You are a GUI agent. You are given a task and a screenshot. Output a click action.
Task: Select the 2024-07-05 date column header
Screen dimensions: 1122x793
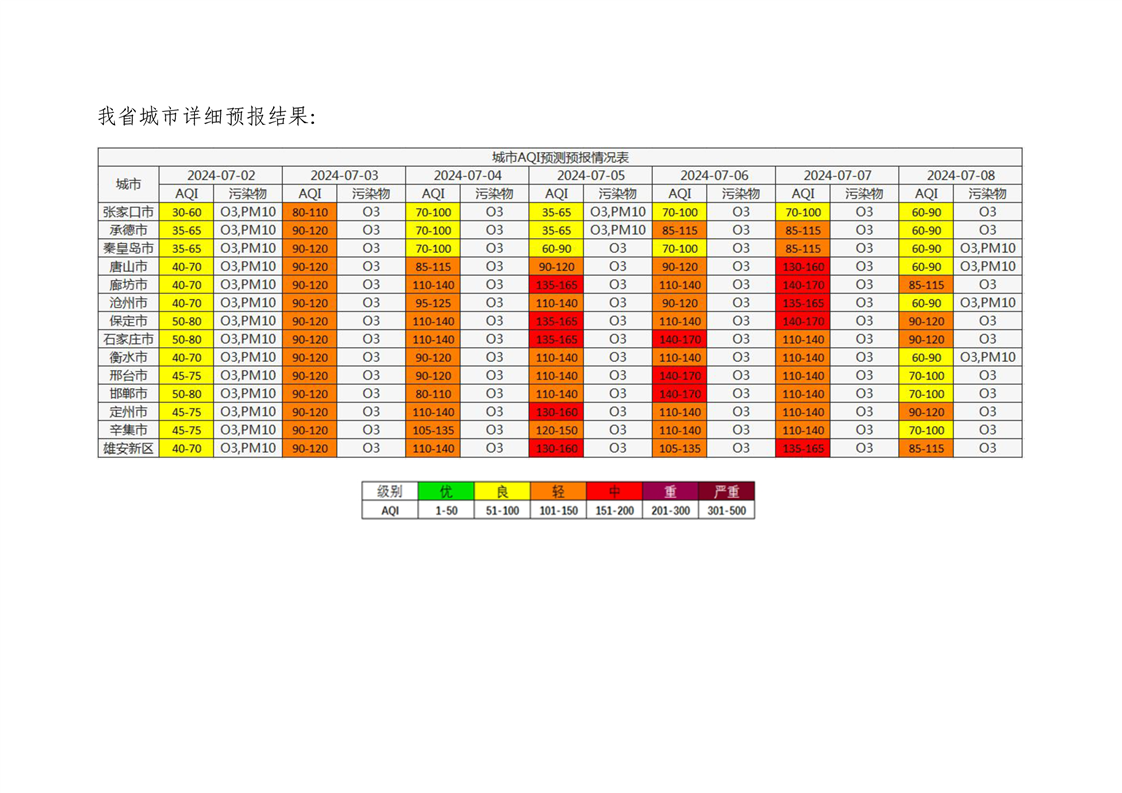590,175
